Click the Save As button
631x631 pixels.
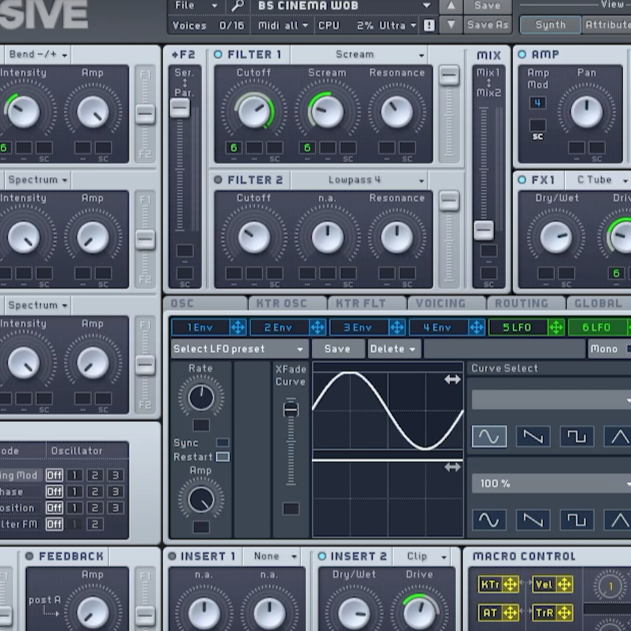[x=487, y=24]
